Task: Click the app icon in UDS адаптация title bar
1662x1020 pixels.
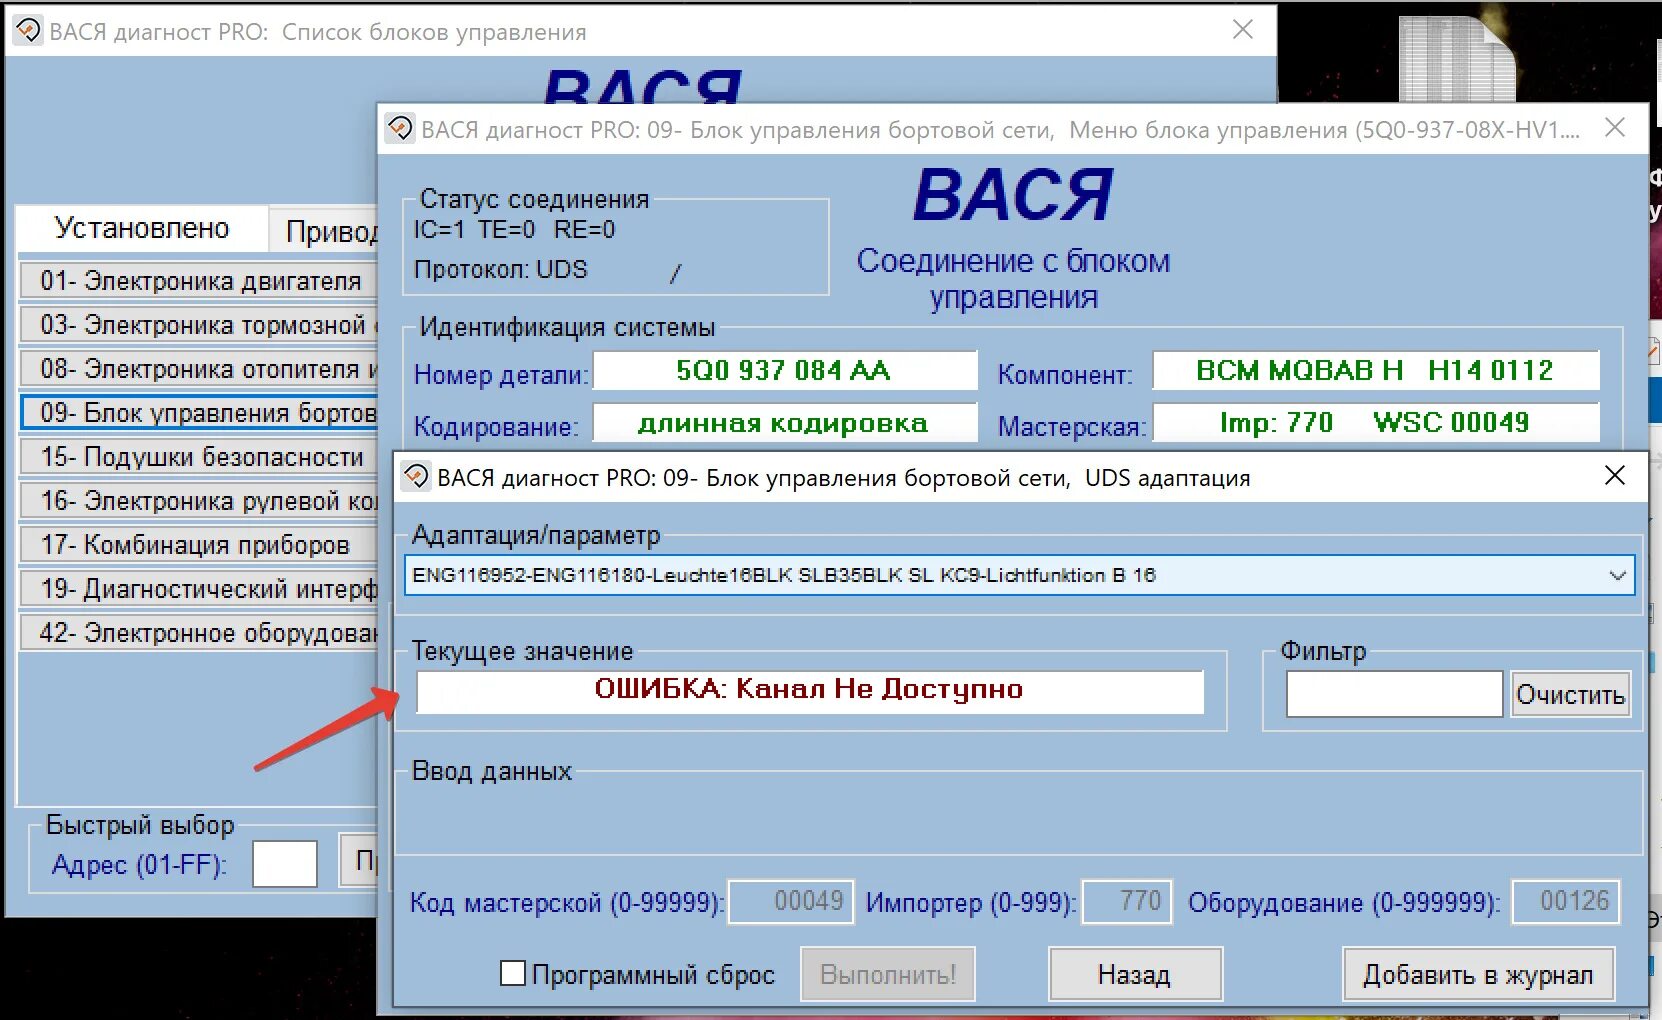Action: (415, 477)
